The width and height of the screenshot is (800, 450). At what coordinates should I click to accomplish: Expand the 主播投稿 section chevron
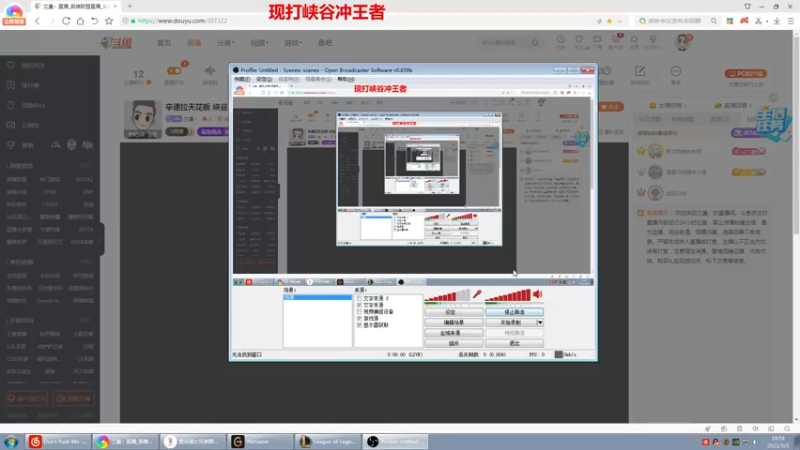coord(685,106)
